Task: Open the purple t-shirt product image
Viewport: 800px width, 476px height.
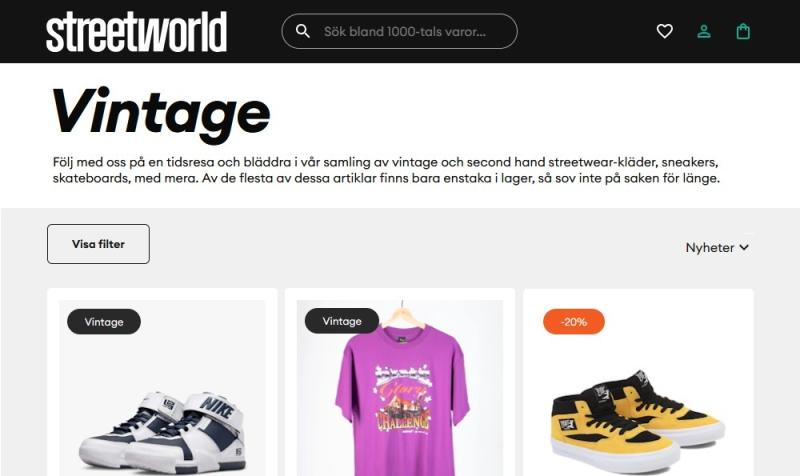Action: pyautogui.click(x=399, y=388)
